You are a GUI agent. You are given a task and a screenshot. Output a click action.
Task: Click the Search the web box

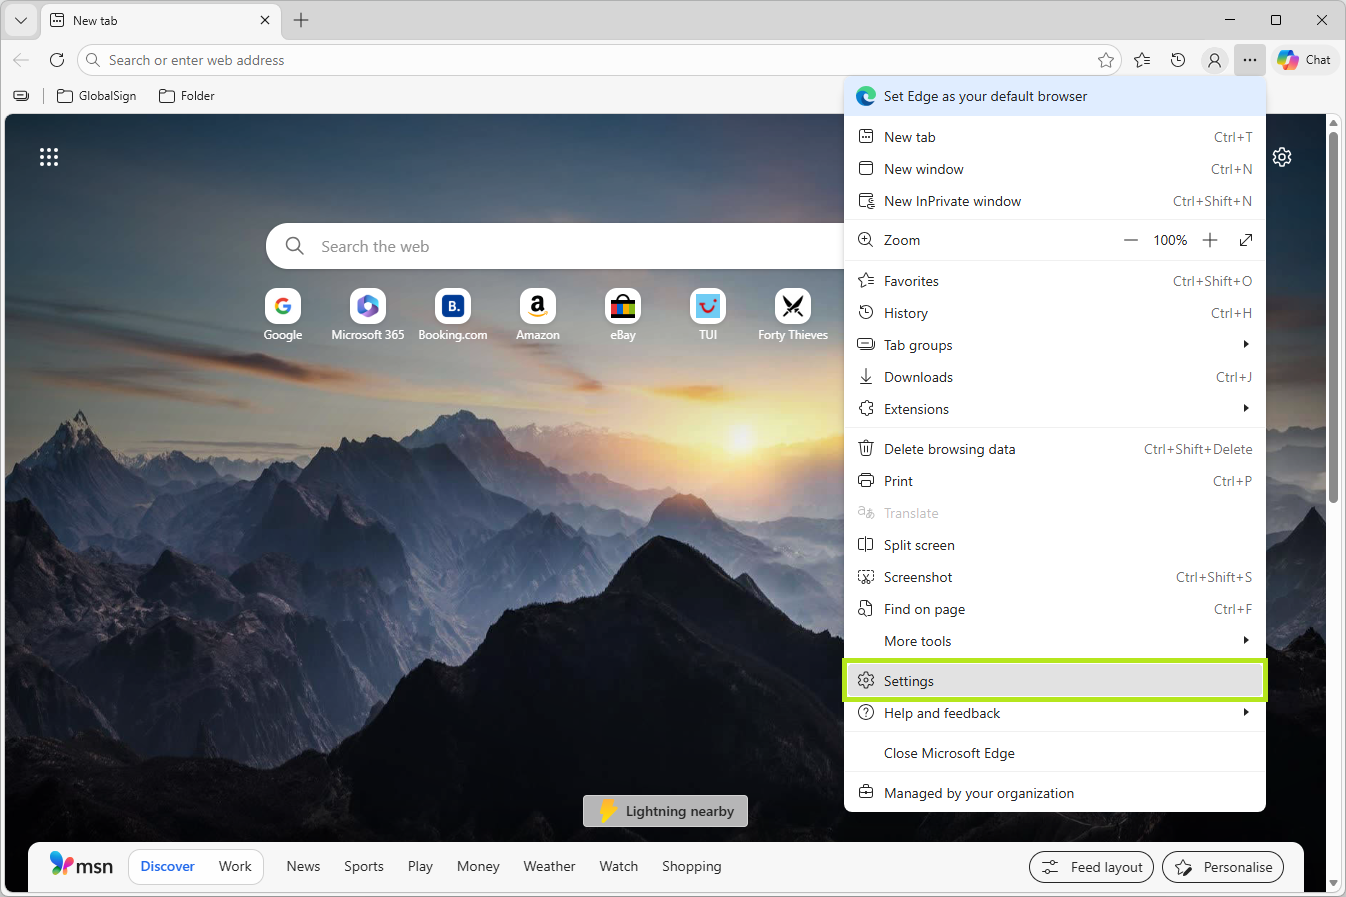(x=555, y=246)
